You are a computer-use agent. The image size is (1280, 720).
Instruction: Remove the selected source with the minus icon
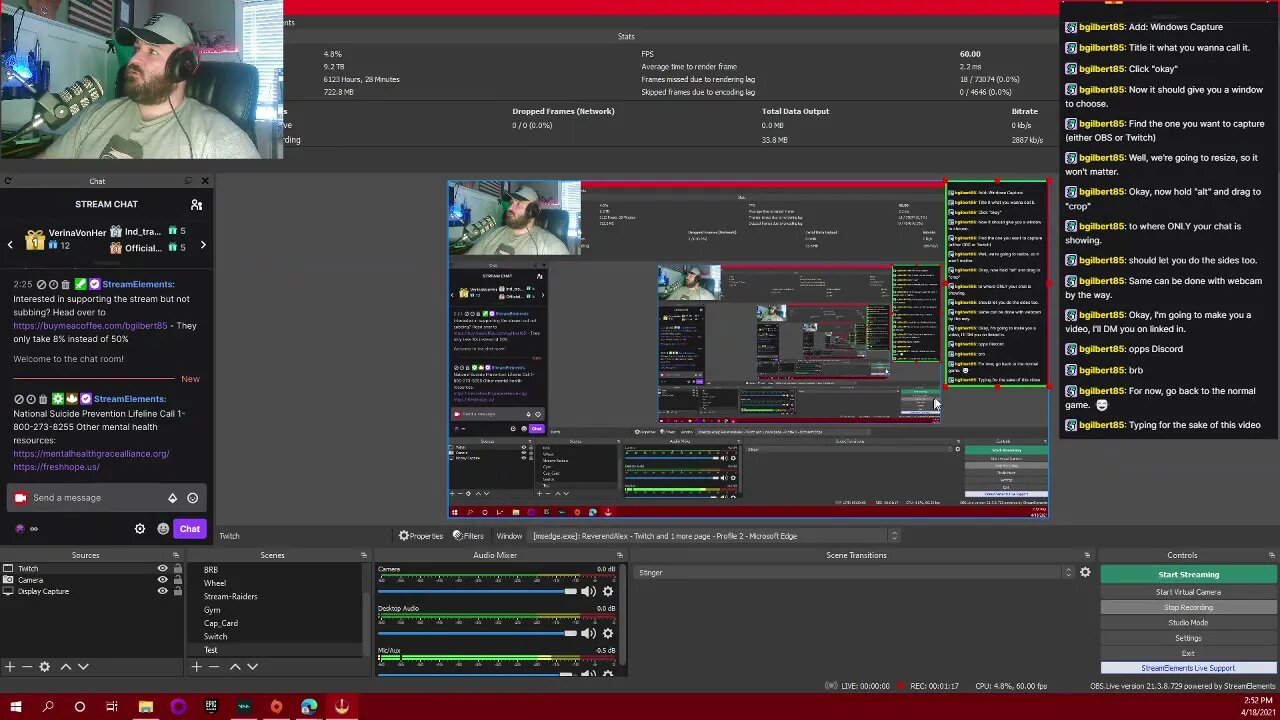(x=27, y=667)
